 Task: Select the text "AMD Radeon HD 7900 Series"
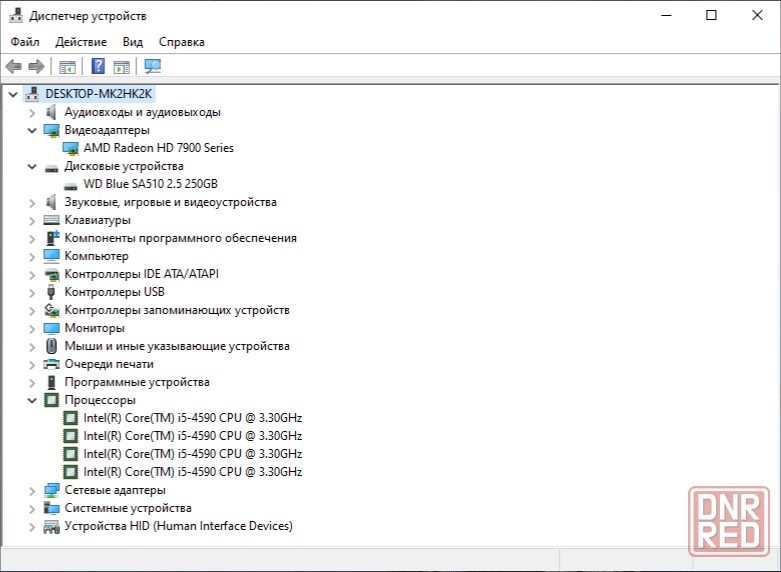158,148
